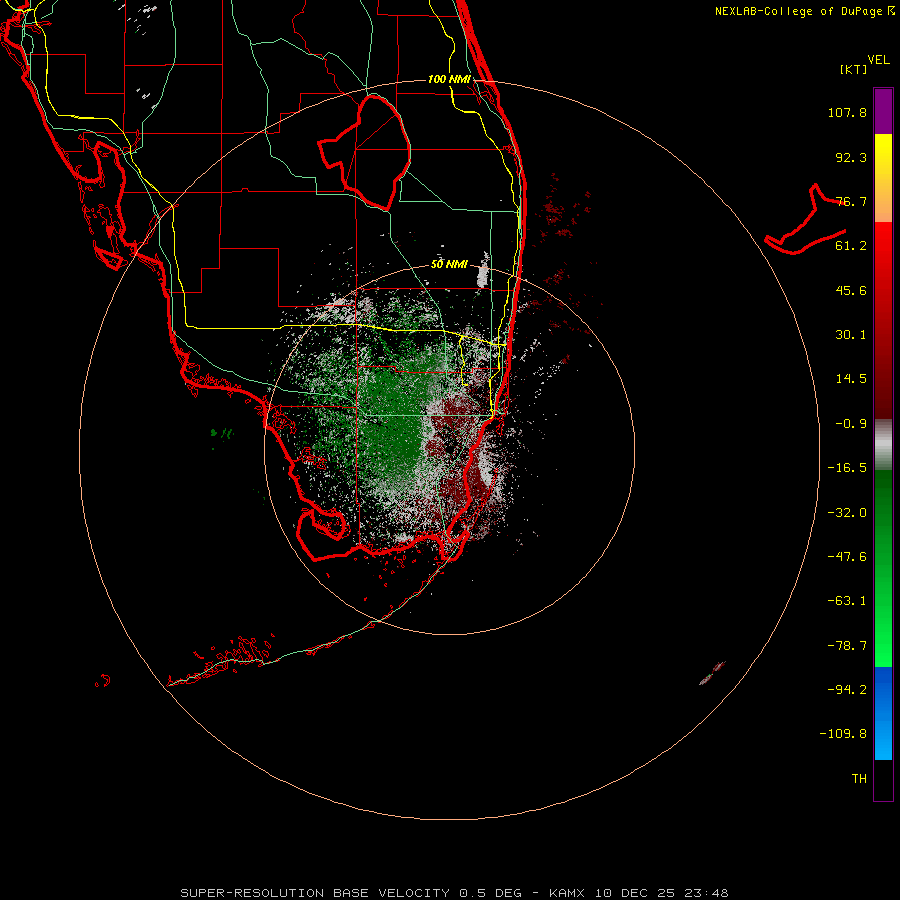Select the 45.6 legend value
This screenshot has width=900, height=900.
851,290
